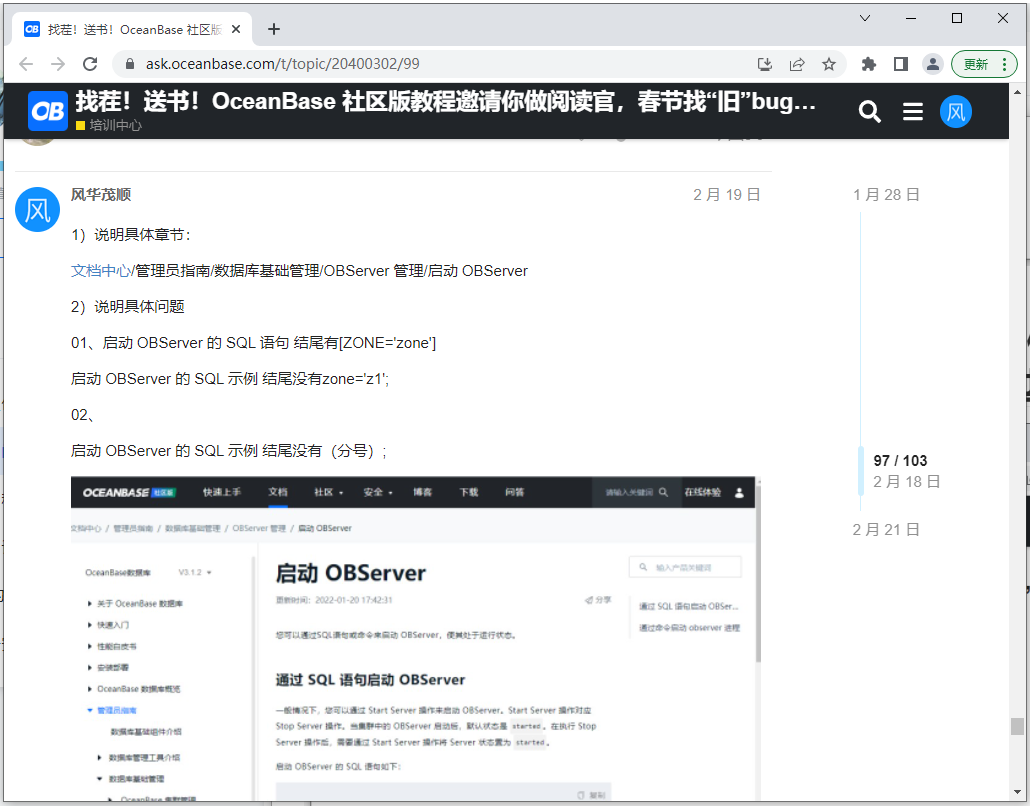Click the poster avatar of 风华茂顺
This screenshot has width=1030, height=806.
click(37, 210)
